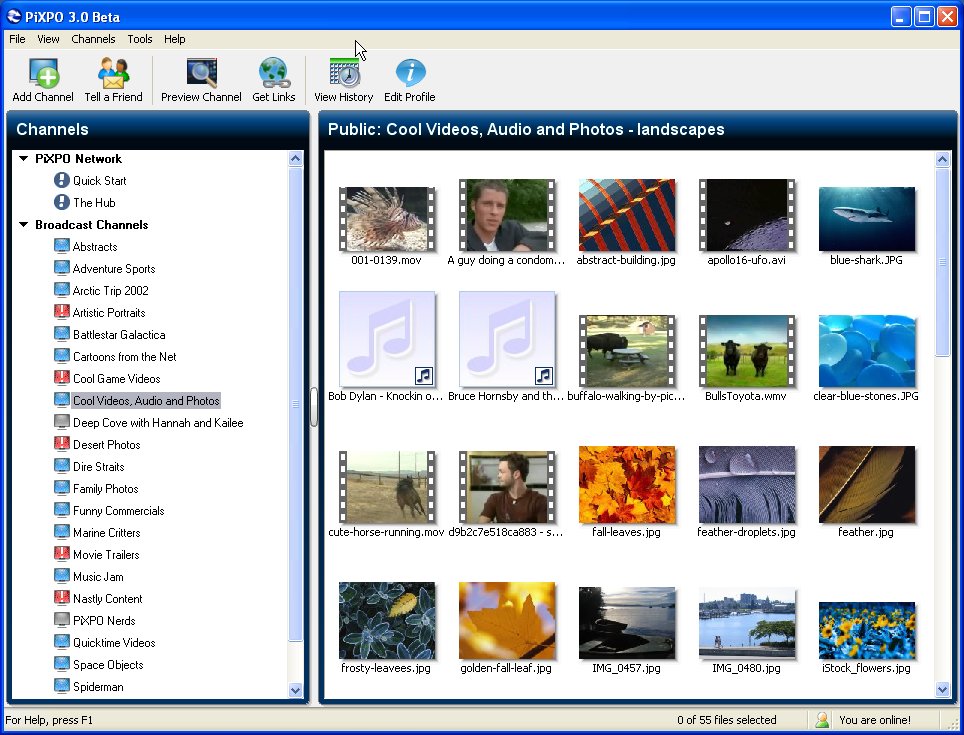Screen dimensions: 964x735
Task: Click the fall-leaves.jpg thumbnail
Action: 626,485
